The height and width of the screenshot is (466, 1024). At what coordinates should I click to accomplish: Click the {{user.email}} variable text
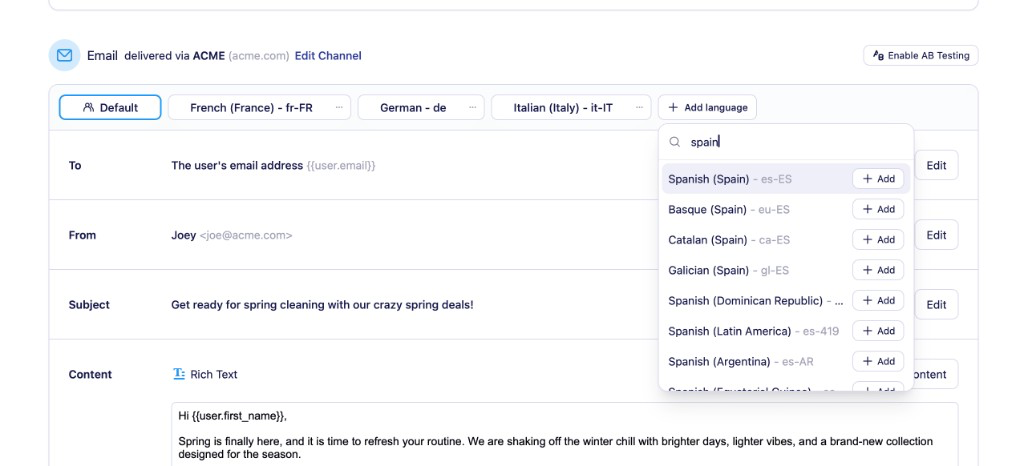pyautogui.click(x=341, y=166)
